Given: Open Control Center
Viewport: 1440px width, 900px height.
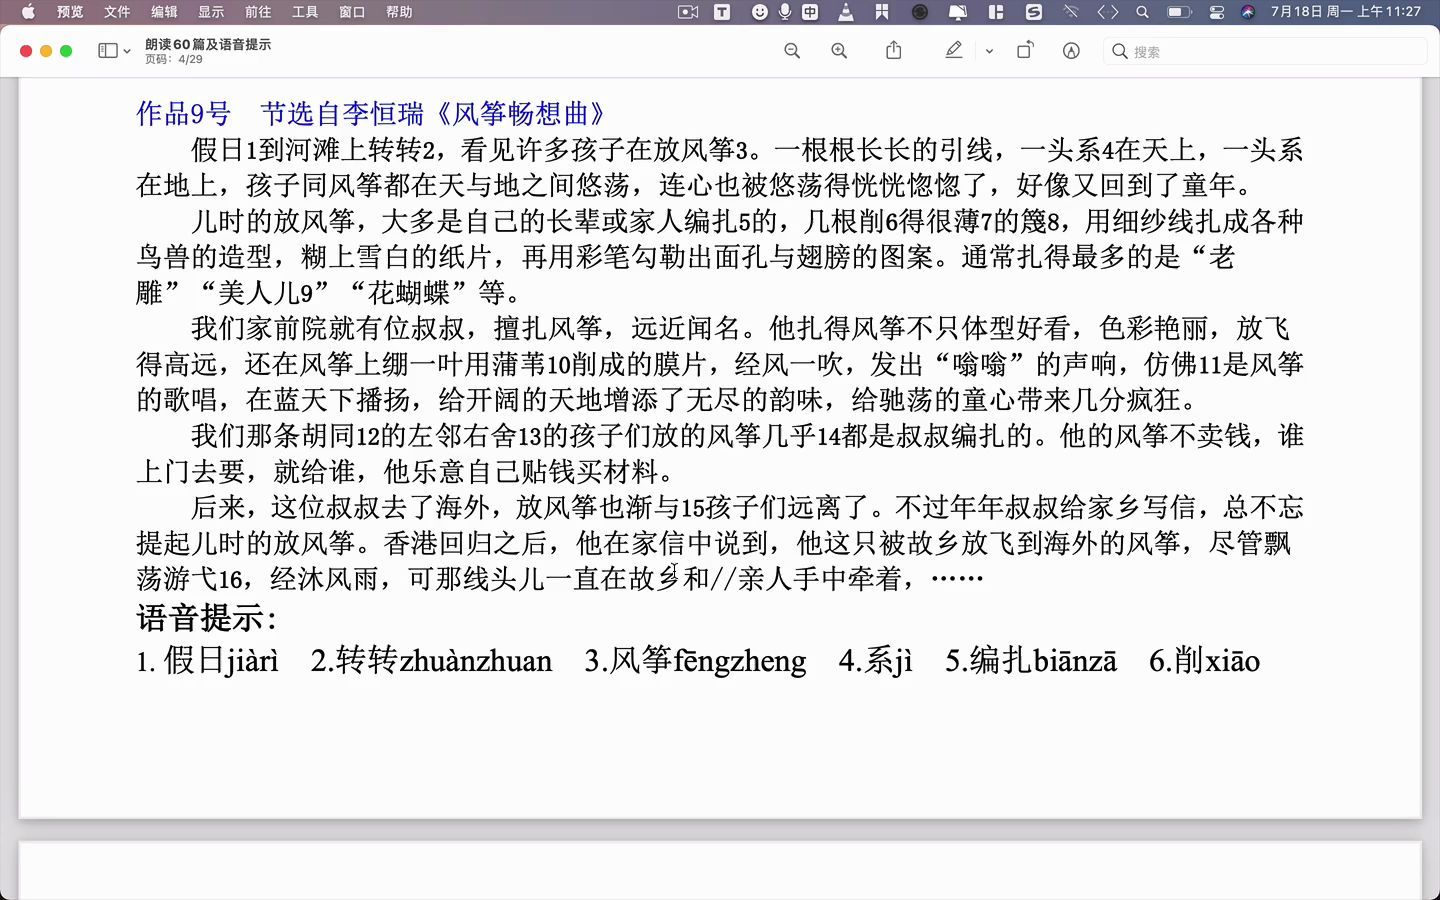Looking at the screenshot, I should click(x=1217, y=12).
